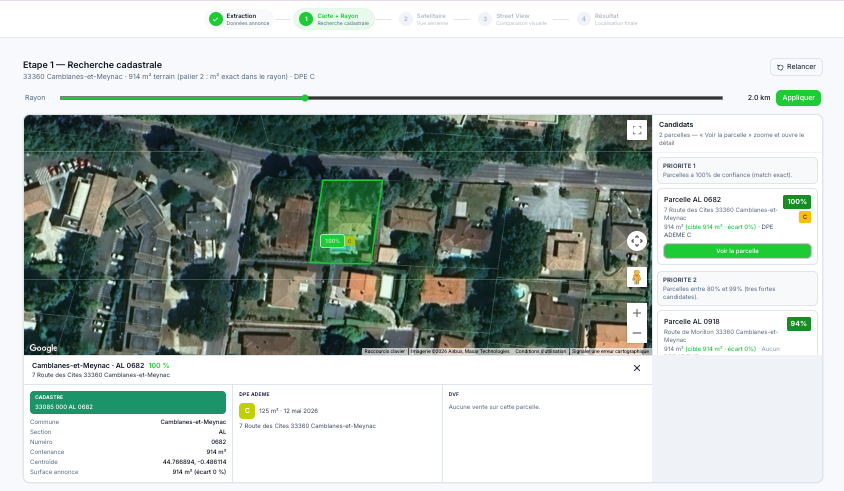This screenshot has width=844, height=491.
Task: Click the PRIORITE 2 header box
Action: tap(737, 288)
